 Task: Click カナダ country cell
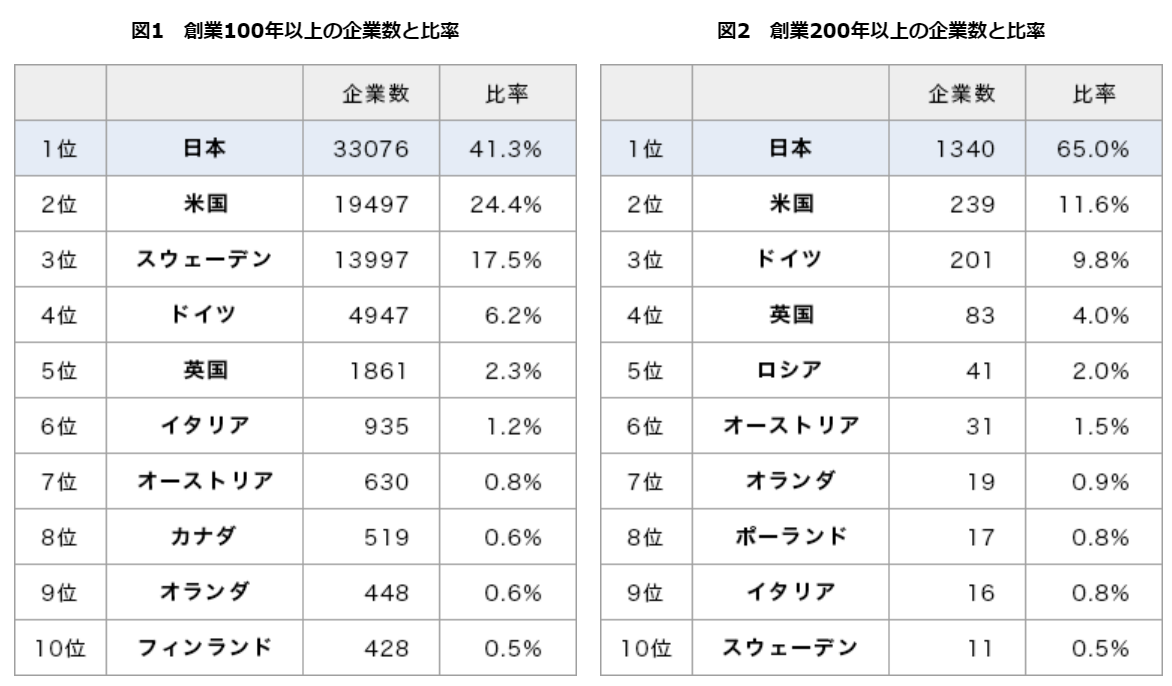pyautogui.click(x=205, y=538)
